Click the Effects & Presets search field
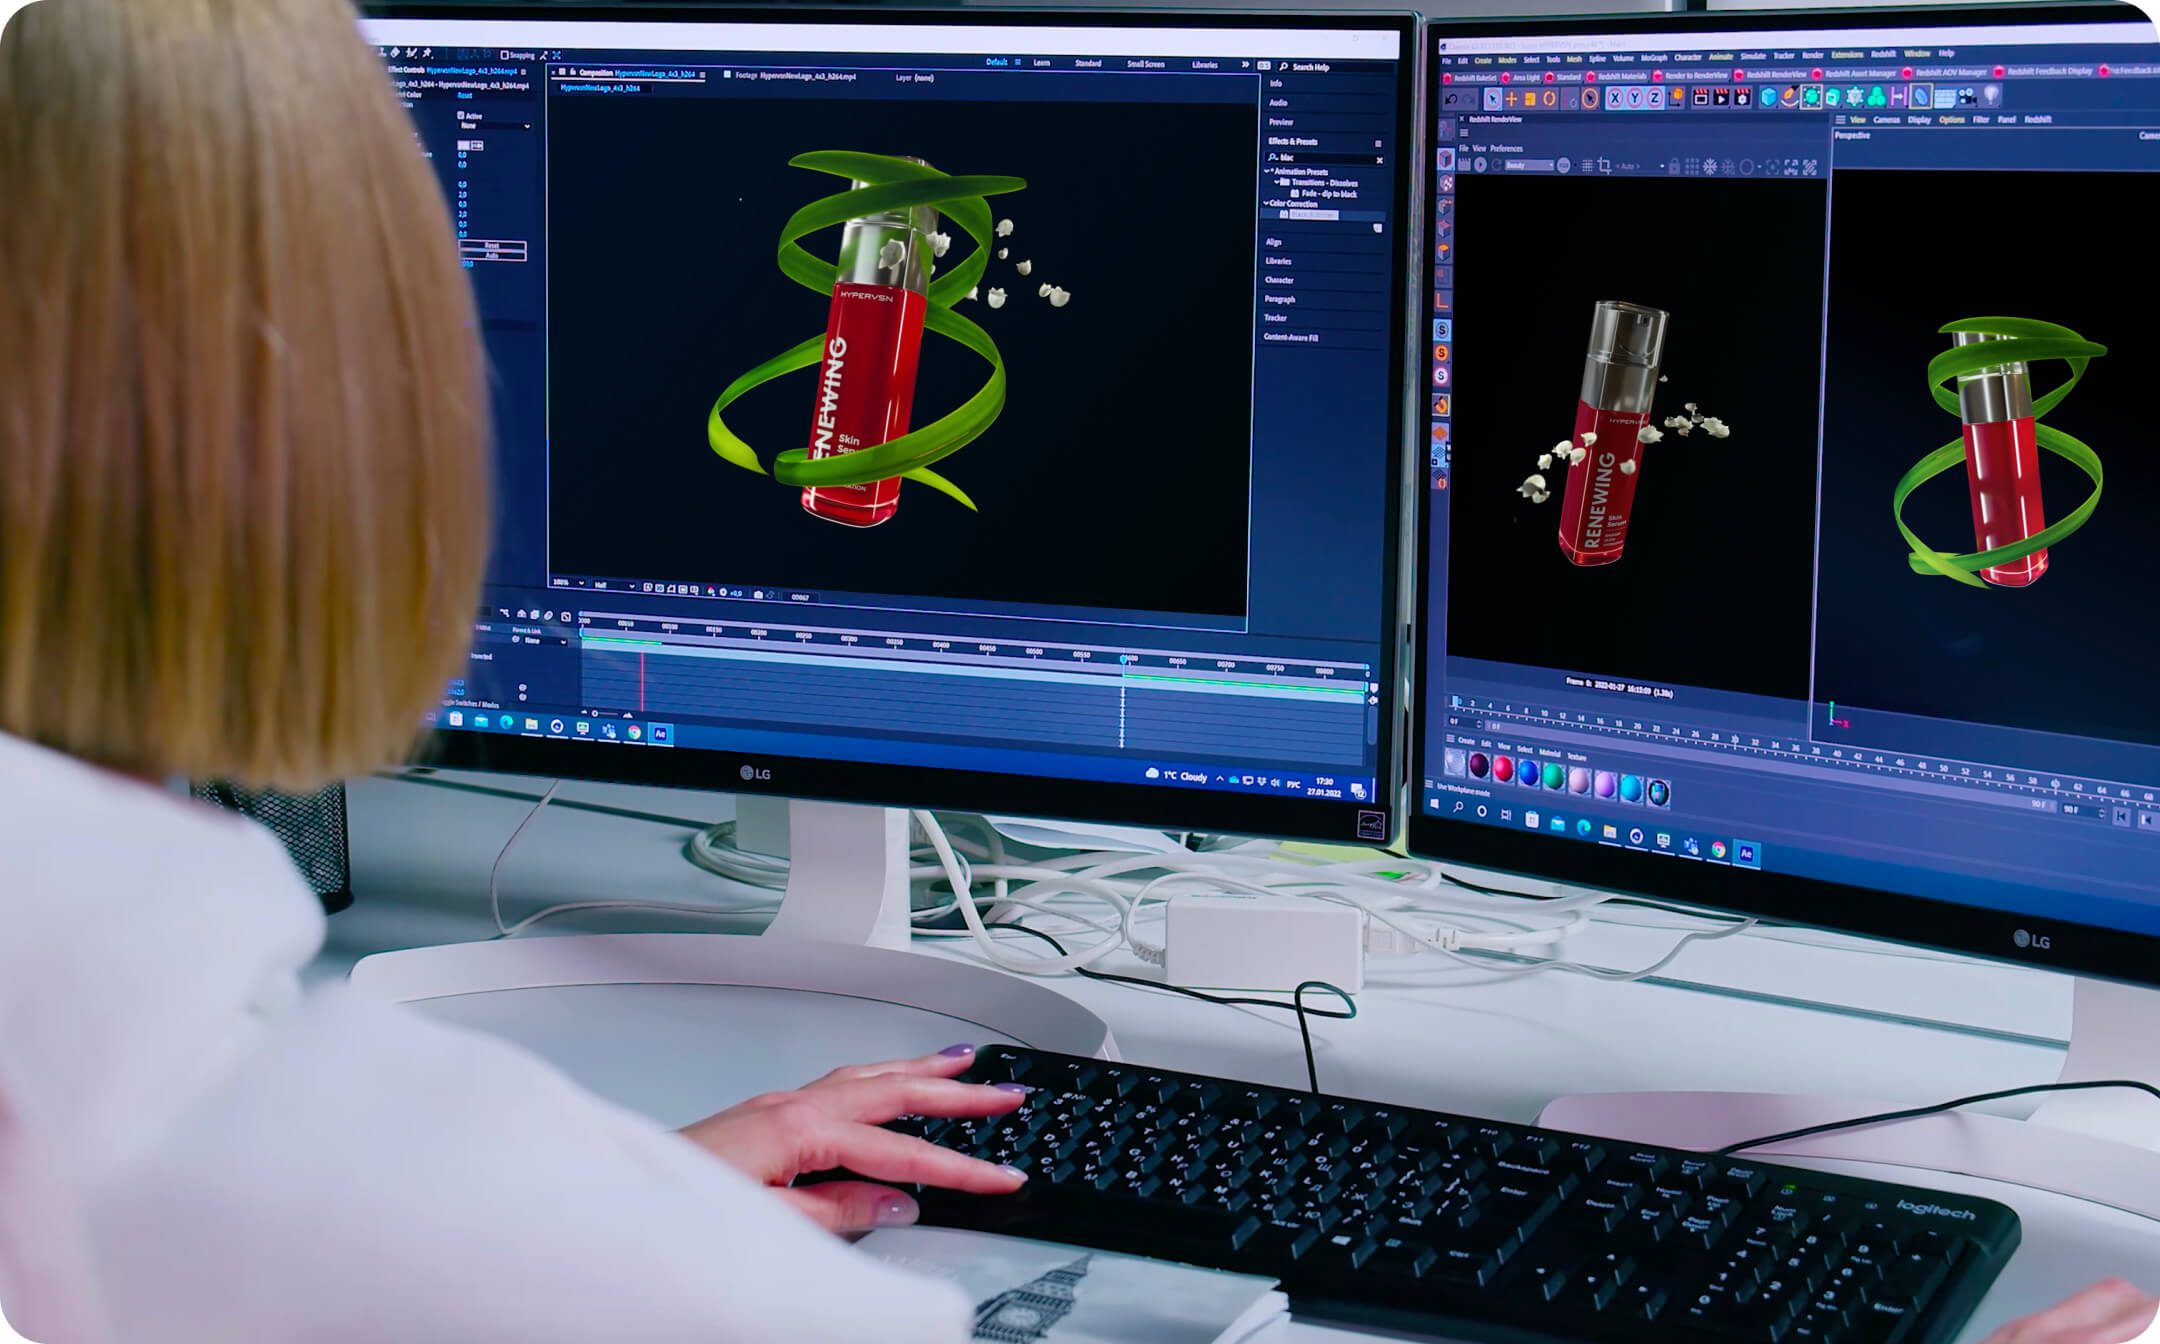Image resolution: width=2160 pixels, height=1344 pixels. (1324, 158)
